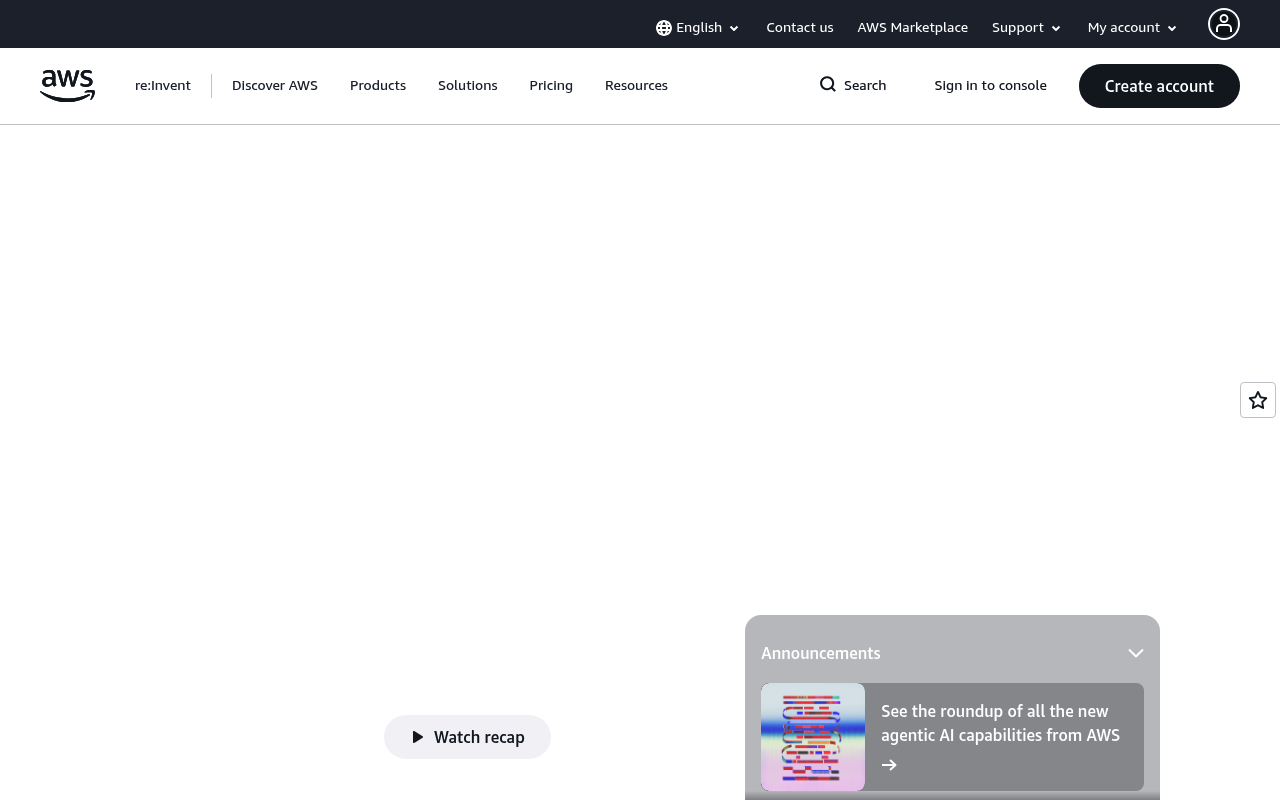Open the English language dropdown
The width and height of the screenshot is (1280, 800).
pos(698,28)
